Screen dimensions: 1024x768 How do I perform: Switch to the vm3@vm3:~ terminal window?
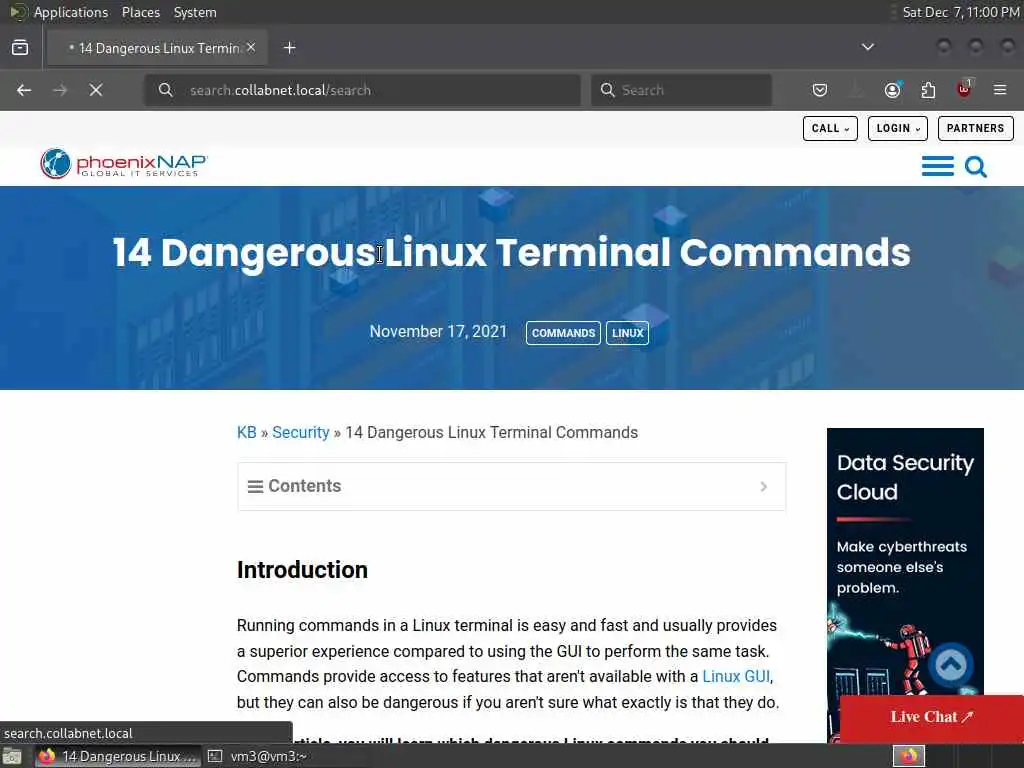click(x=258, y=756)
